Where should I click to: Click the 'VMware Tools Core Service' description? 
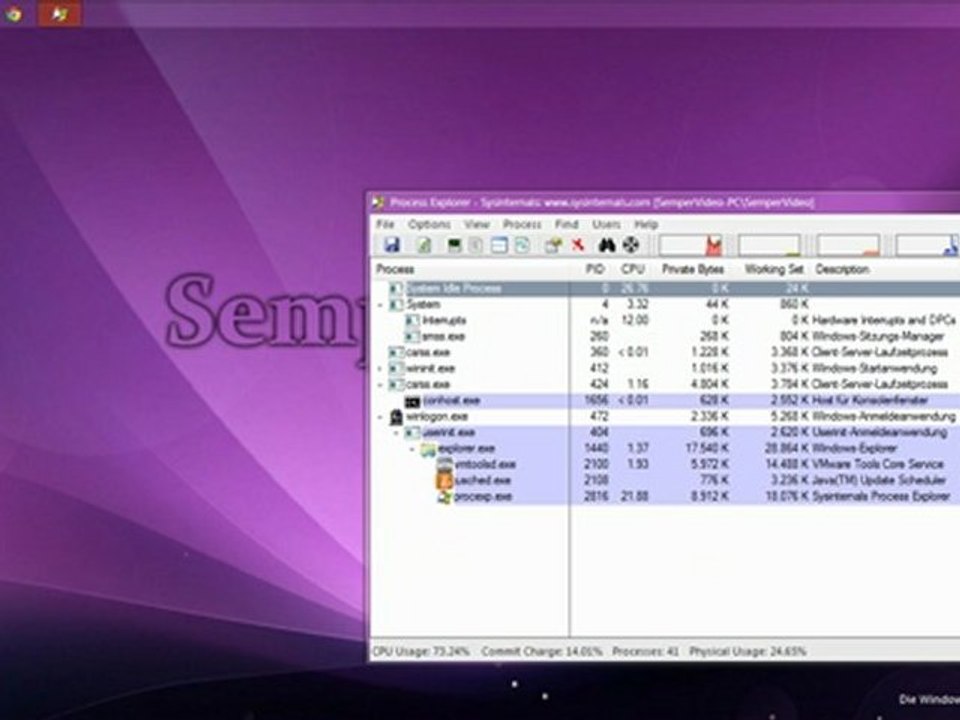[877, 465]
